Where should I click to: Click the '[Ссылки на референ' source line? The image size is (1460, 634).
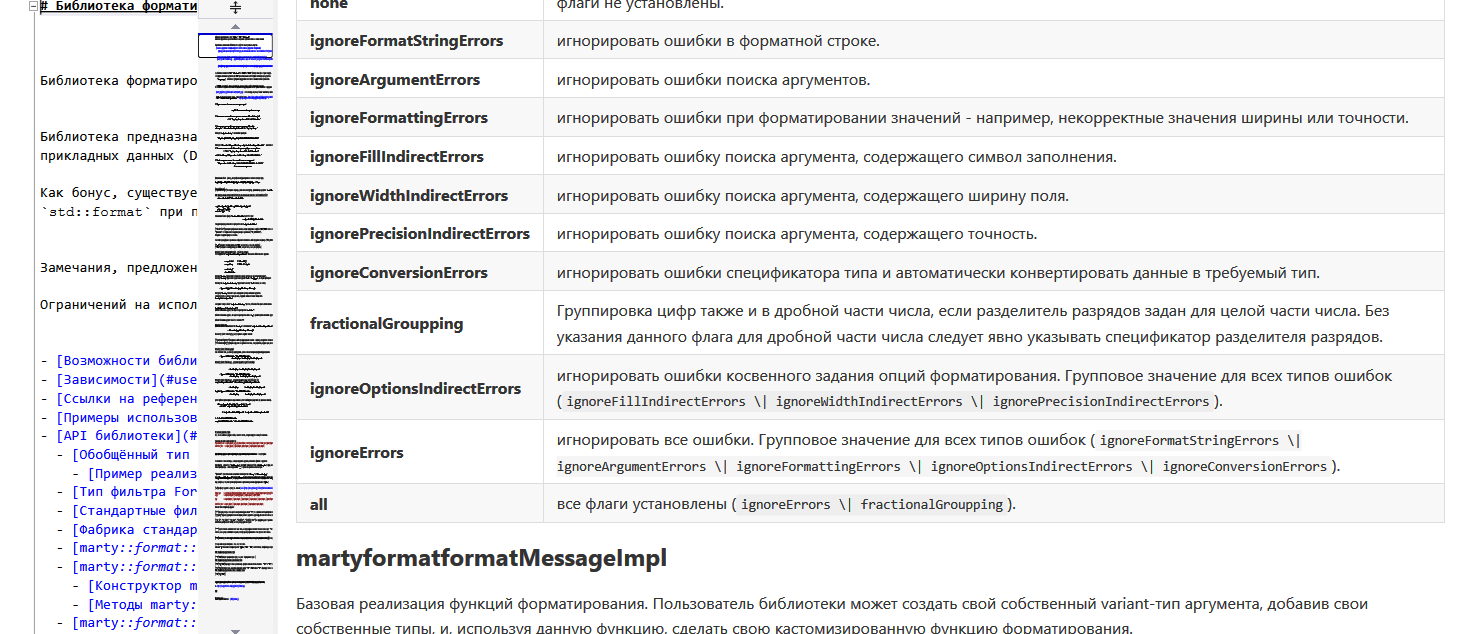point(126,398)
